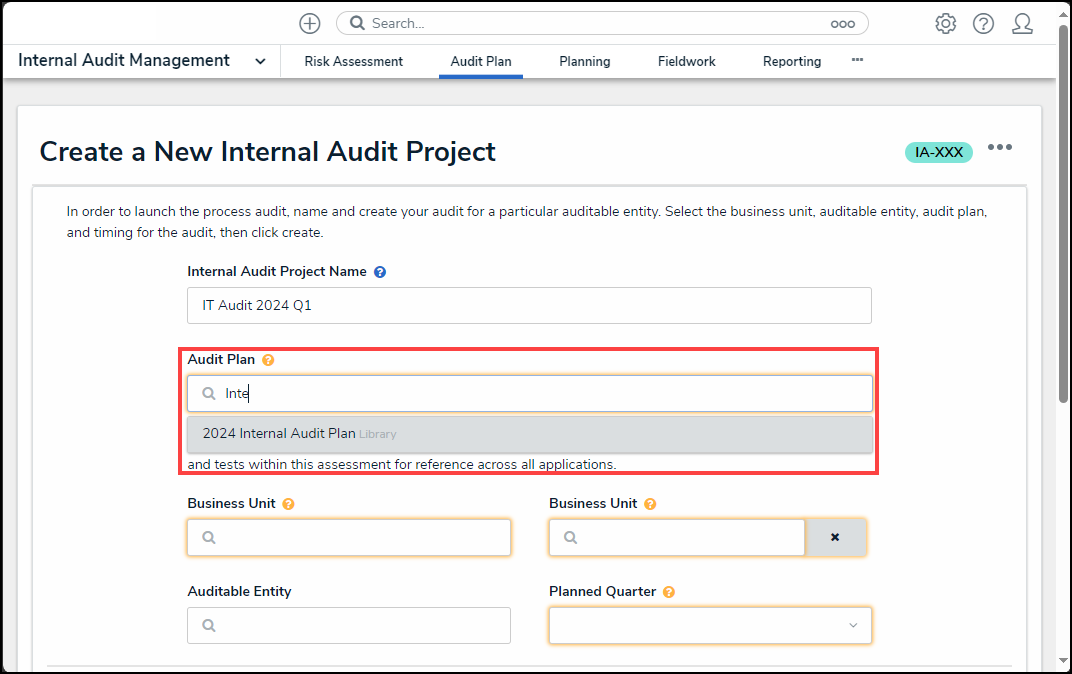Click the help icon beside Internal Audit Project Name
1072x674 pixels.
[x=380, y=272]
